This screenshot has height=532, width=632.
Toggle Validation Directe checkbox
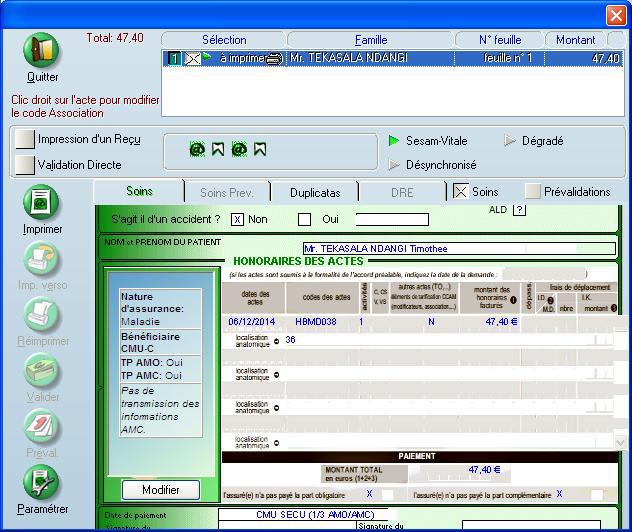click(x=24, y=165)
